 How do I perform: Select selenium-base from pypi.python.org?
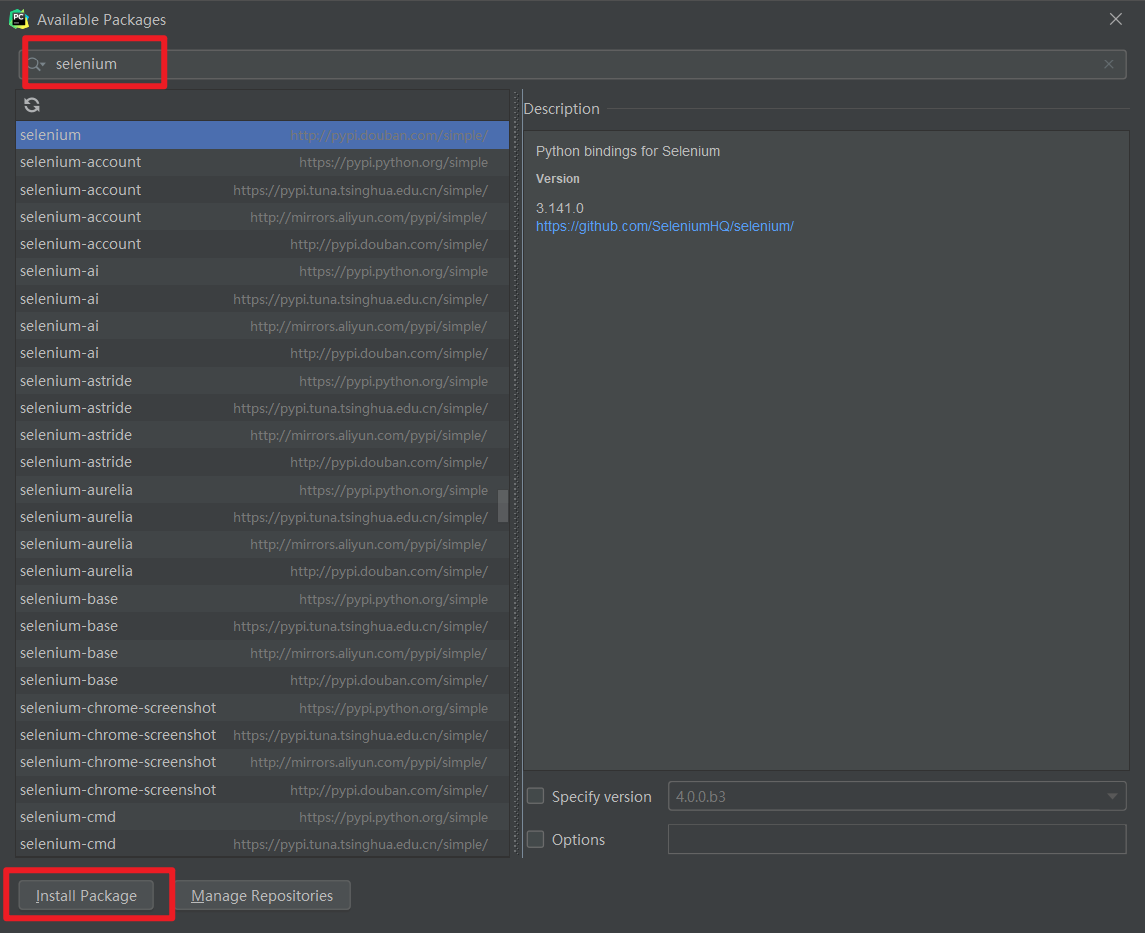pos(262,598)
